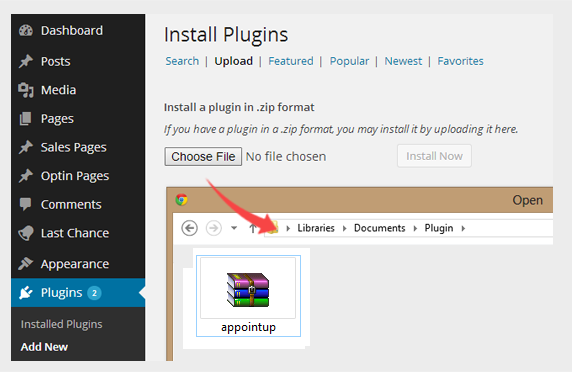The width and height of the screenshot is (572, 372).
Task: Open the recent locations dropdown arrow
Action: 234,228
